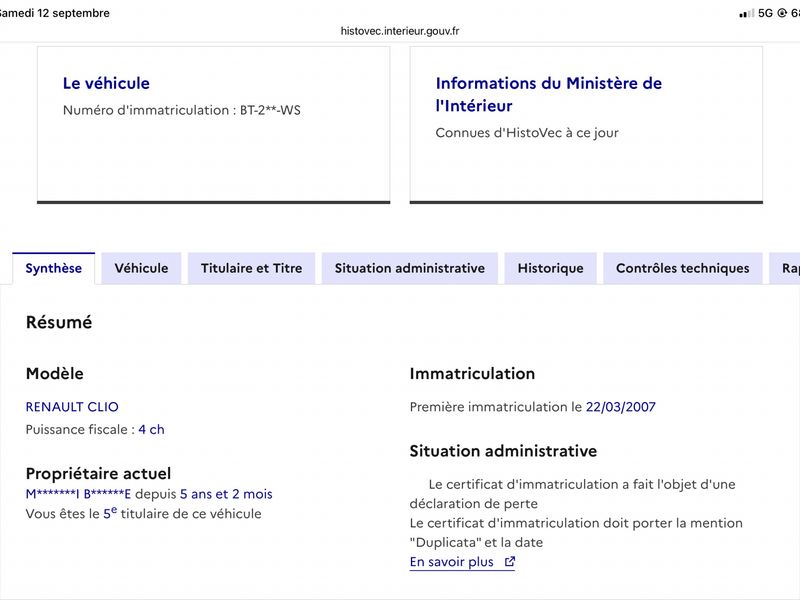800x600 pixels.
Task: Tap the Samedi 12 septembre date in status bar
Action: point(54,13)
